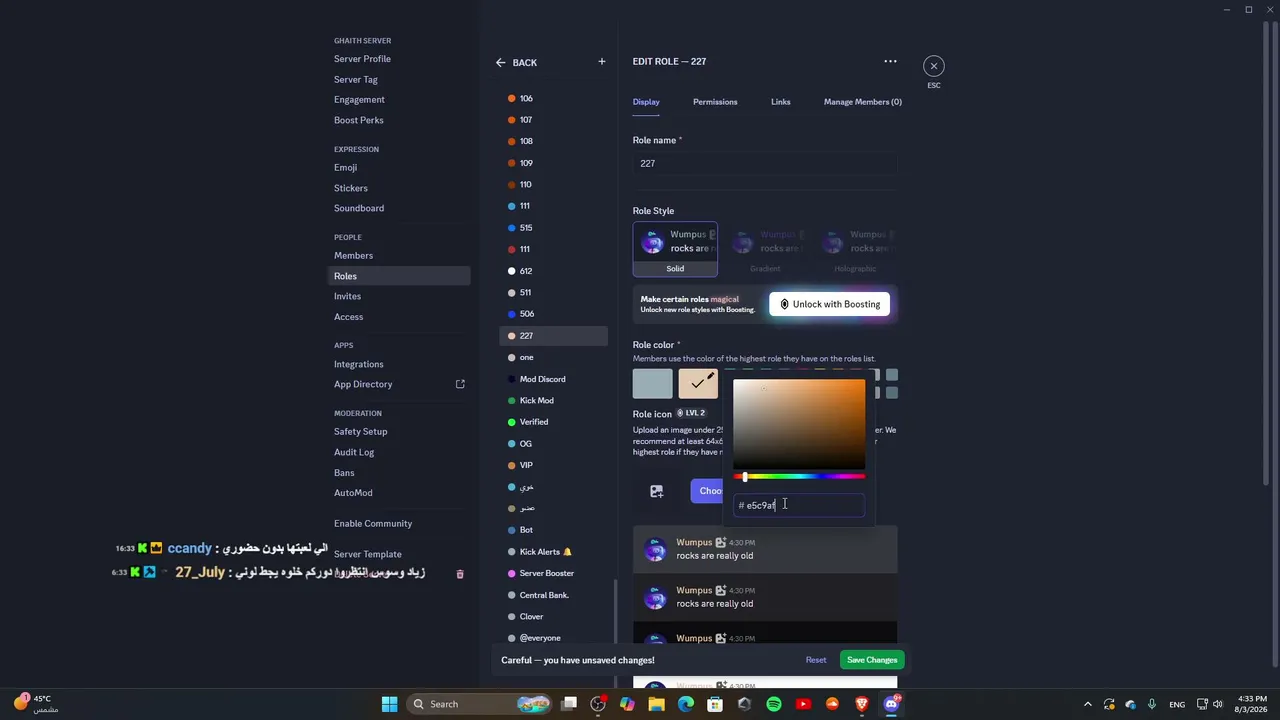Open Microsoft Edge from the taskbar
The image size is (1280, 720).
[685, 704]
